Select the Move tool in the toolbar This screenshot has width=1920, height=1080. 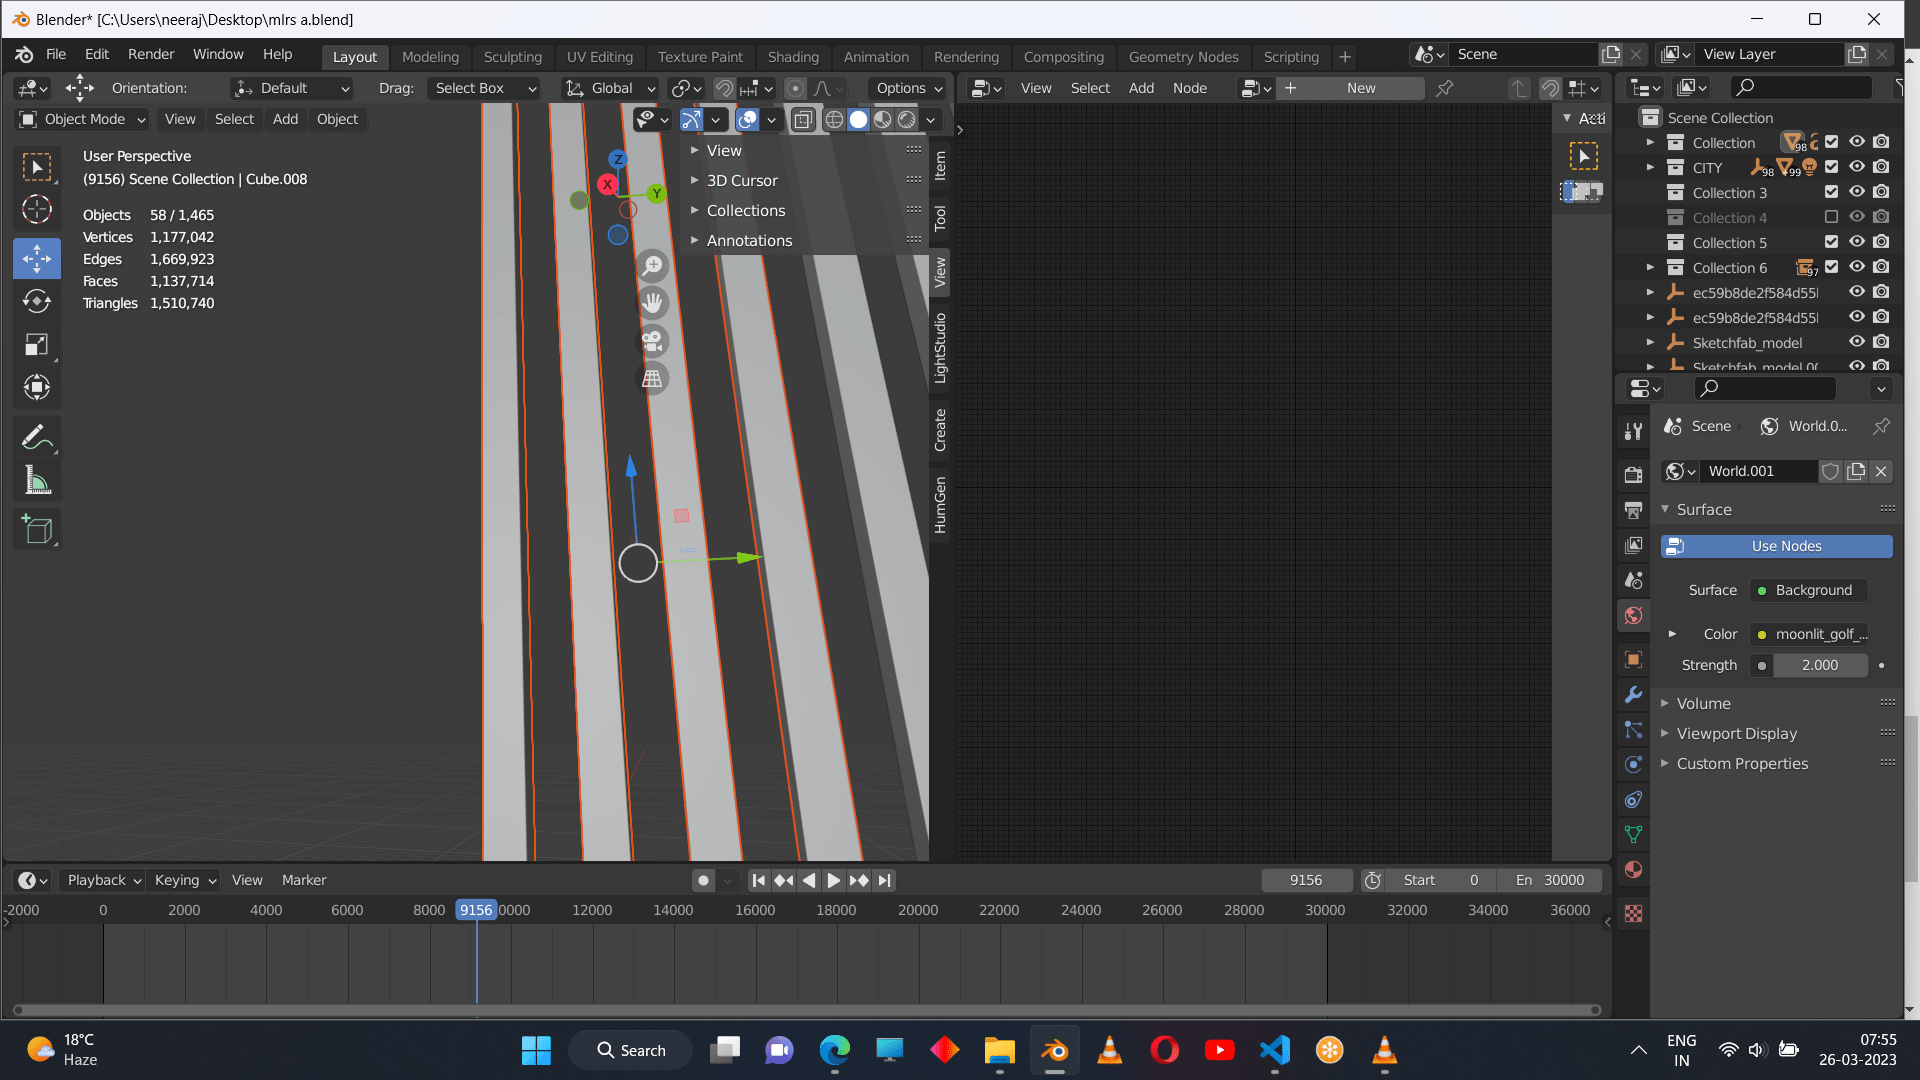point(37,258)
